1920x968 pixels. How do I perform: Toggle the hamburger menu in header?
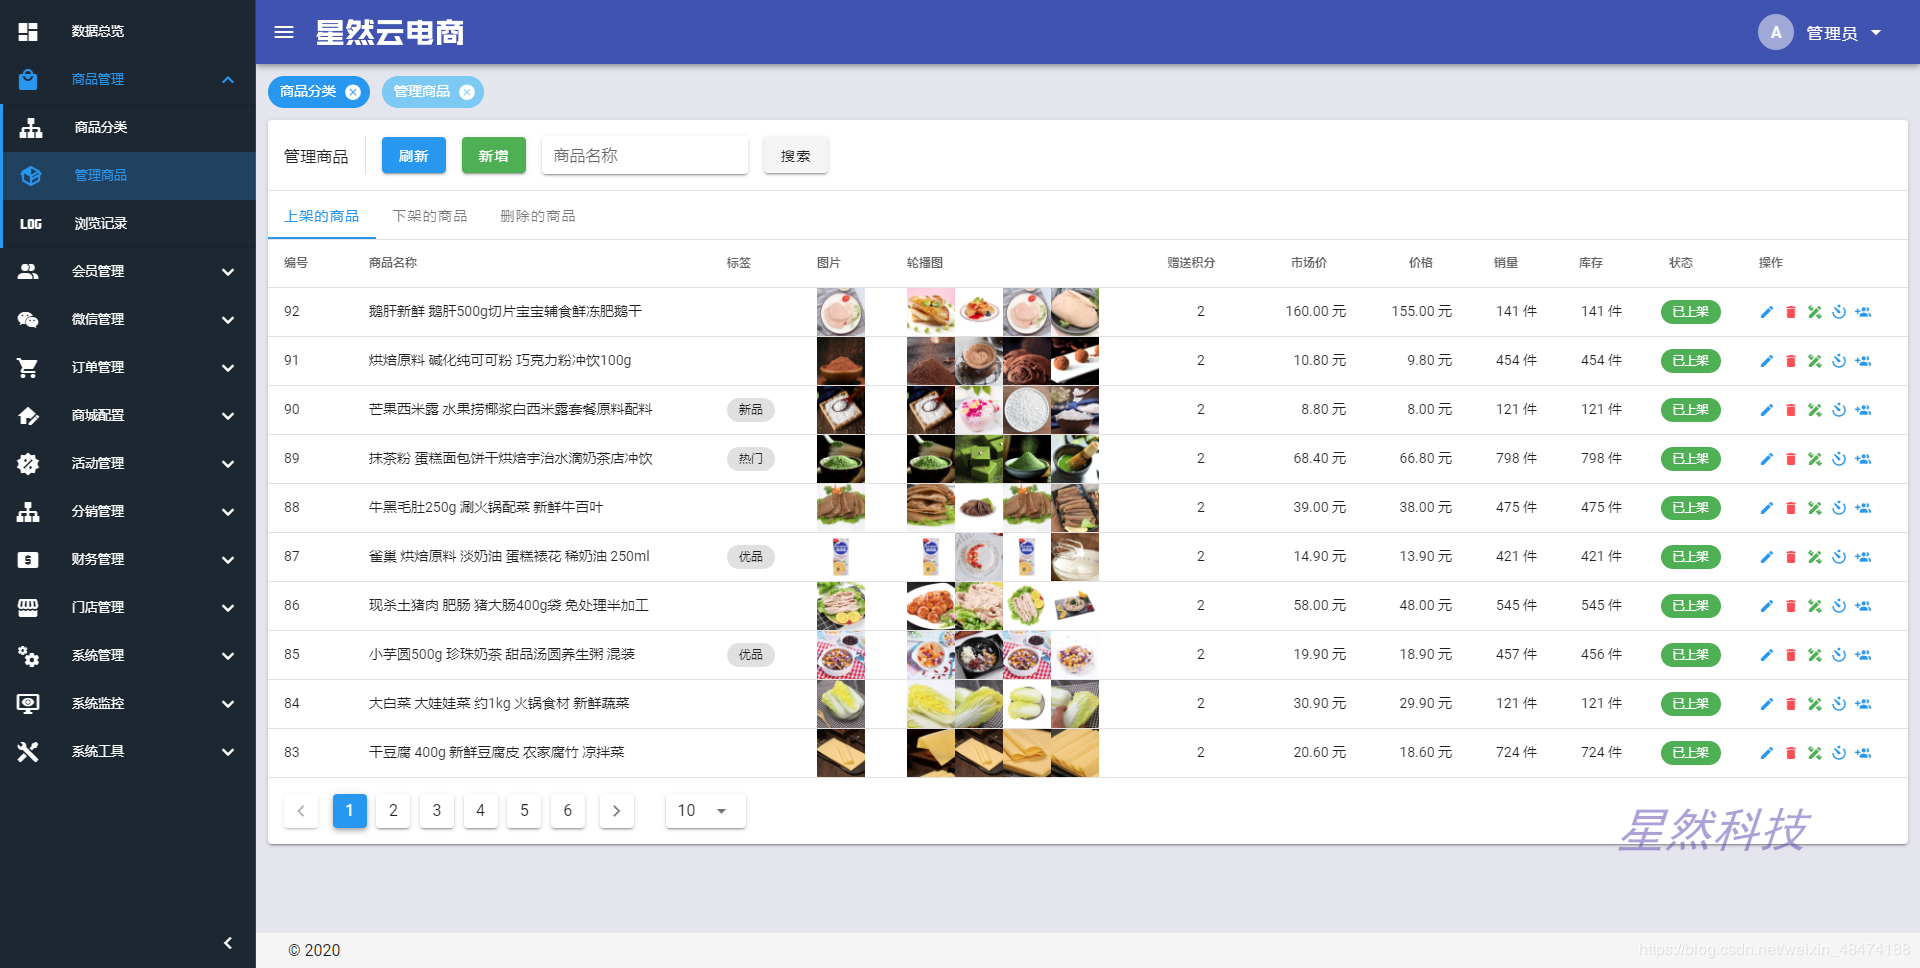pyautogui.click(x=284, y=32)
